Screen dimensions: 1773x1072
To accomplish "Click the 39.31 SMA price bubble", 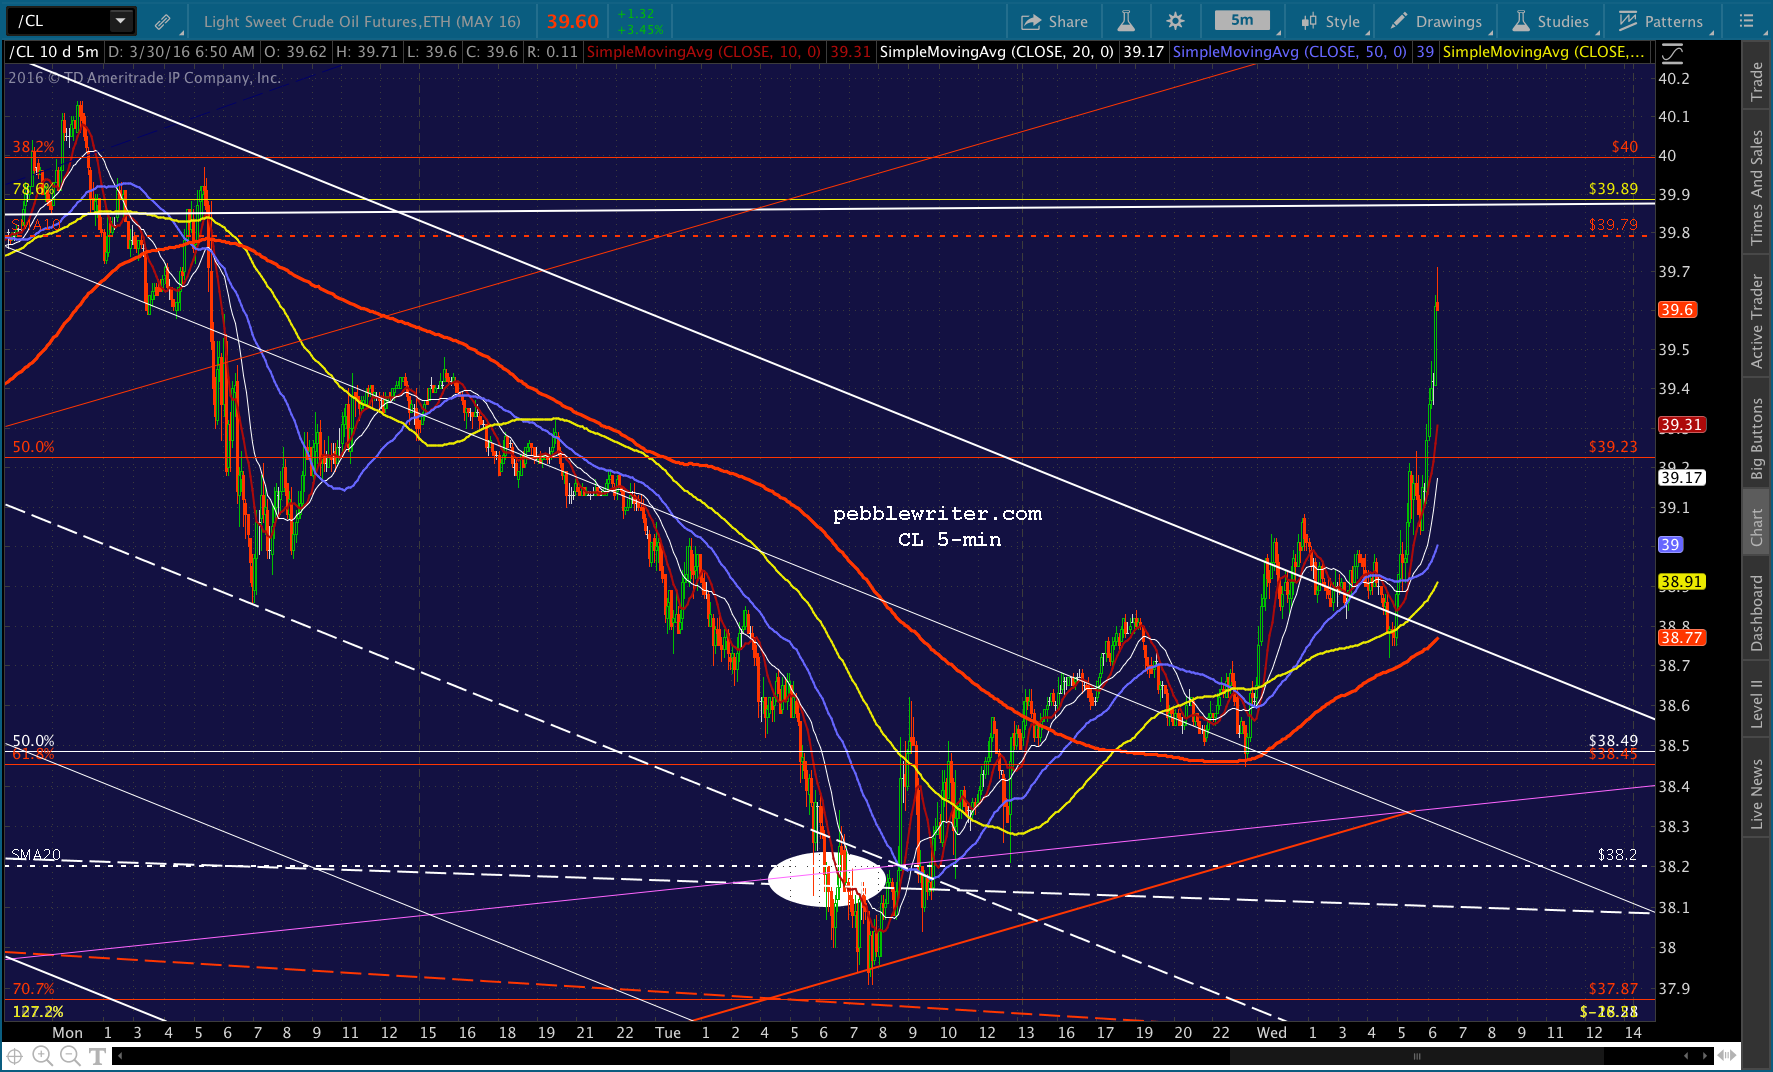I will 1682,425.
